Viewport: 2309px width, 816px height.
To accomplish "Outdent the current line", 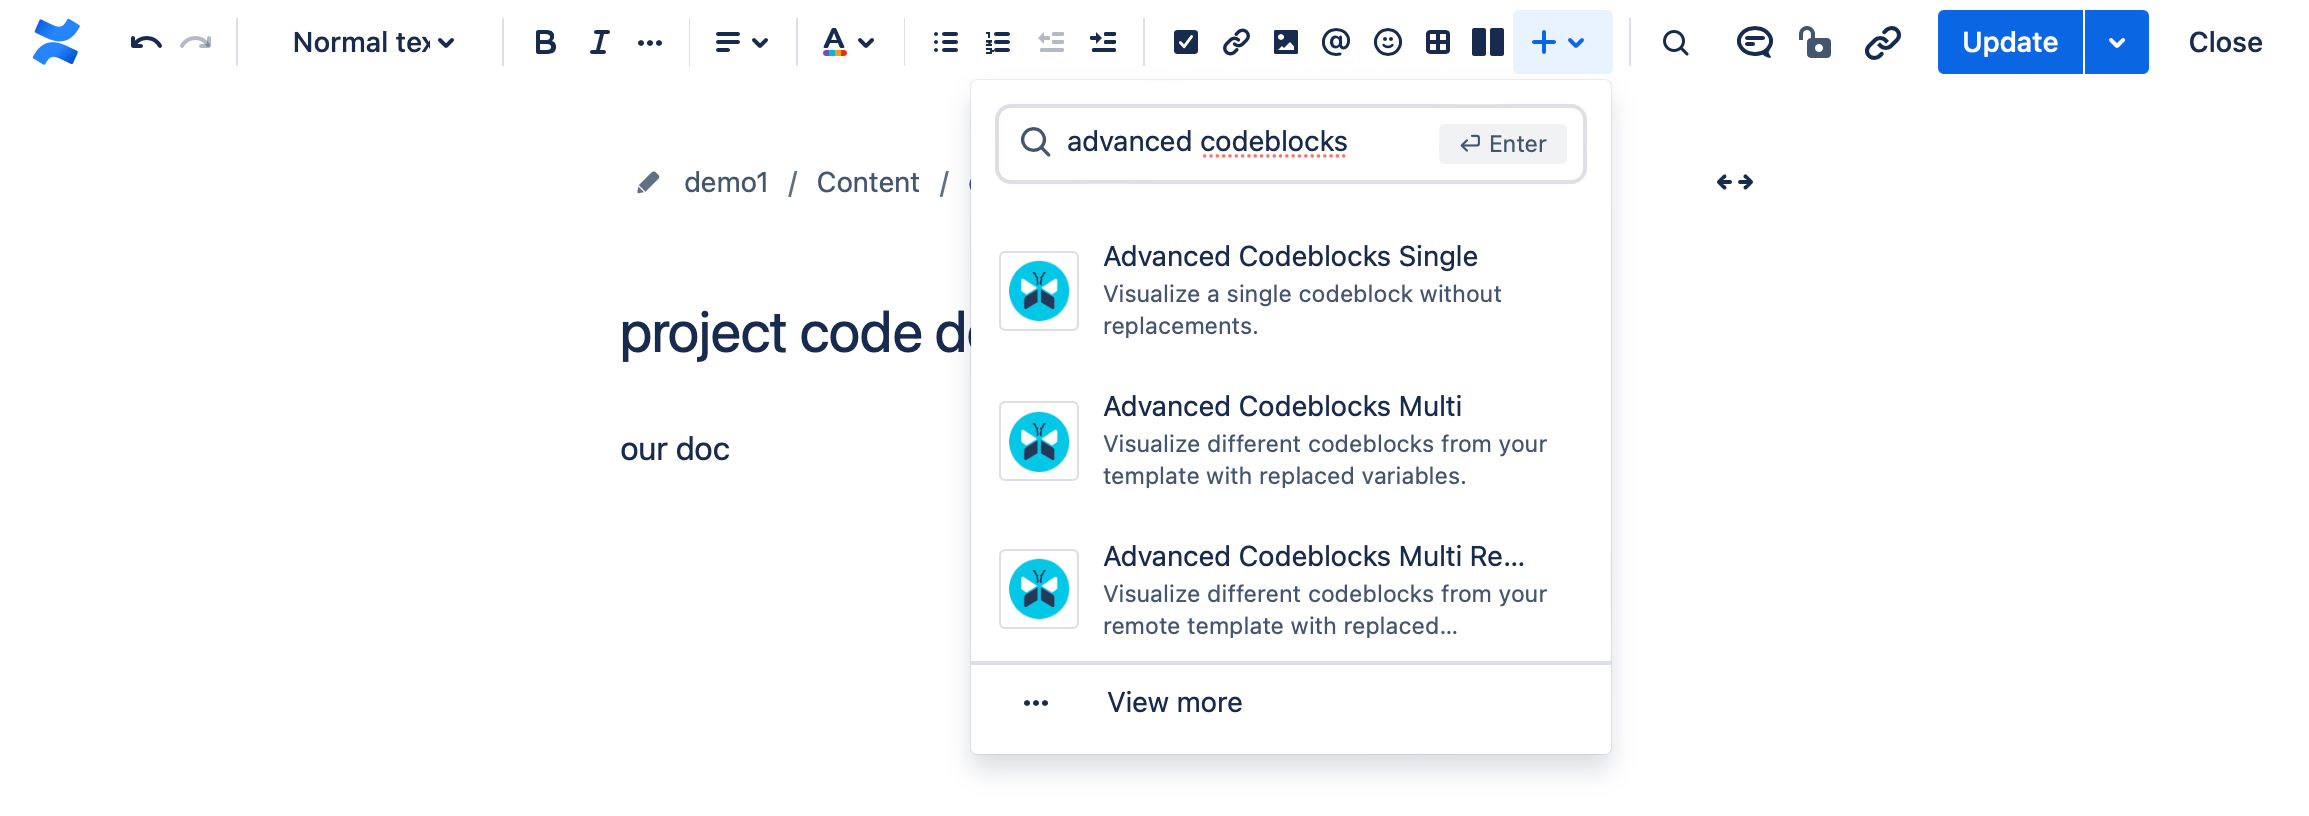I will point(1051,42).
